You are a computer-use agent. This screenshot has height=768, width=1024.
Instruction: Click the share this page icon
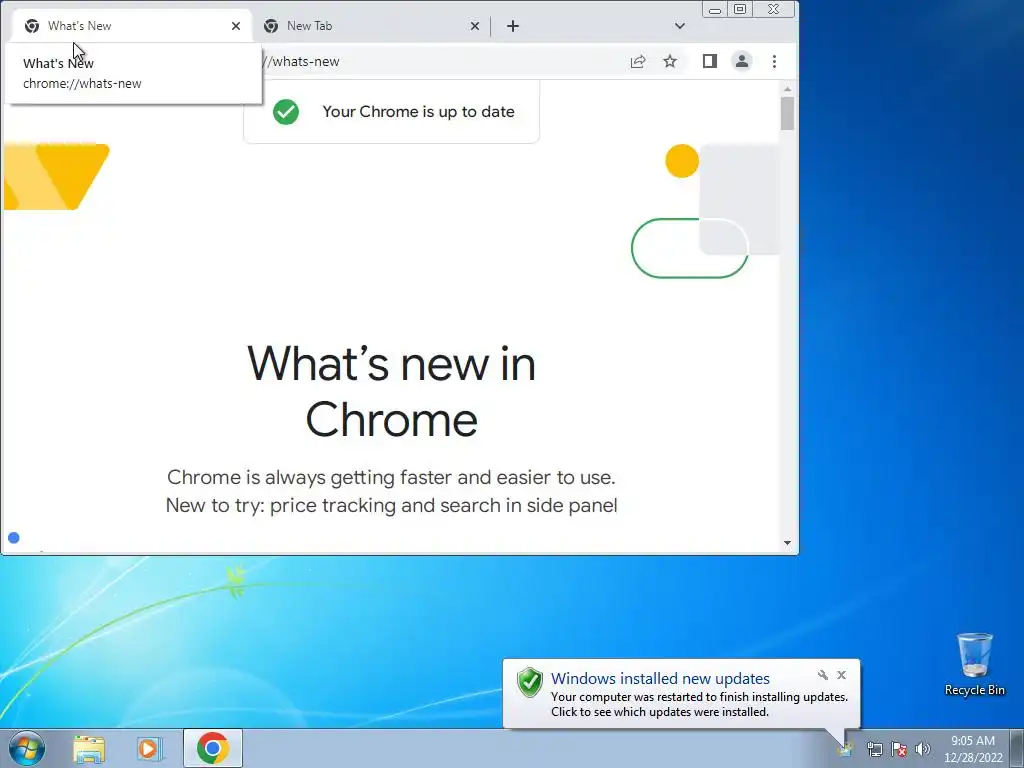tap(638, 61)
